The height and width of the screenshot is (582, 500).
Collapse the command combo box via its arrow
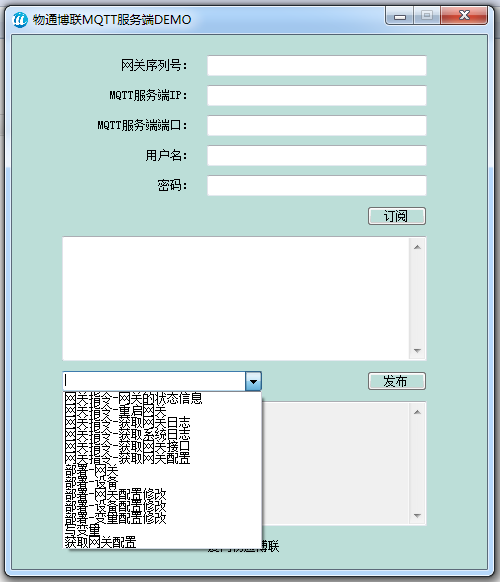[x=254, y=381]
